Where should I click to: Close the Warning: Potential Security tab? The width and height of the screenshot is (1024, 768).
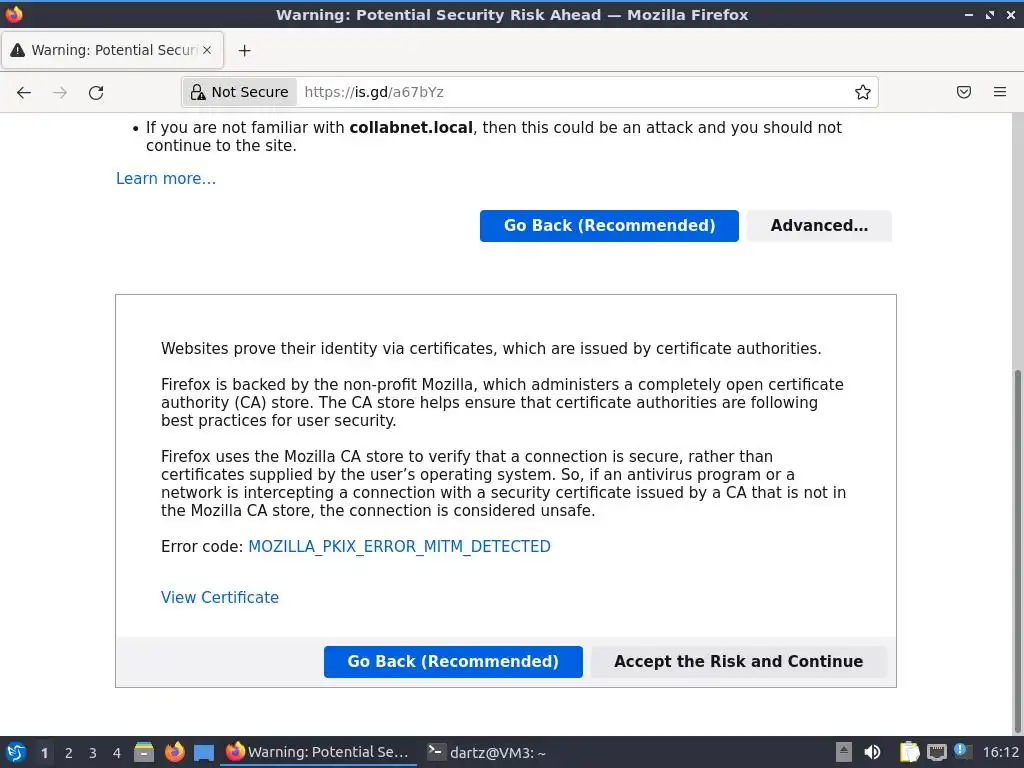[x=207, y=50]
